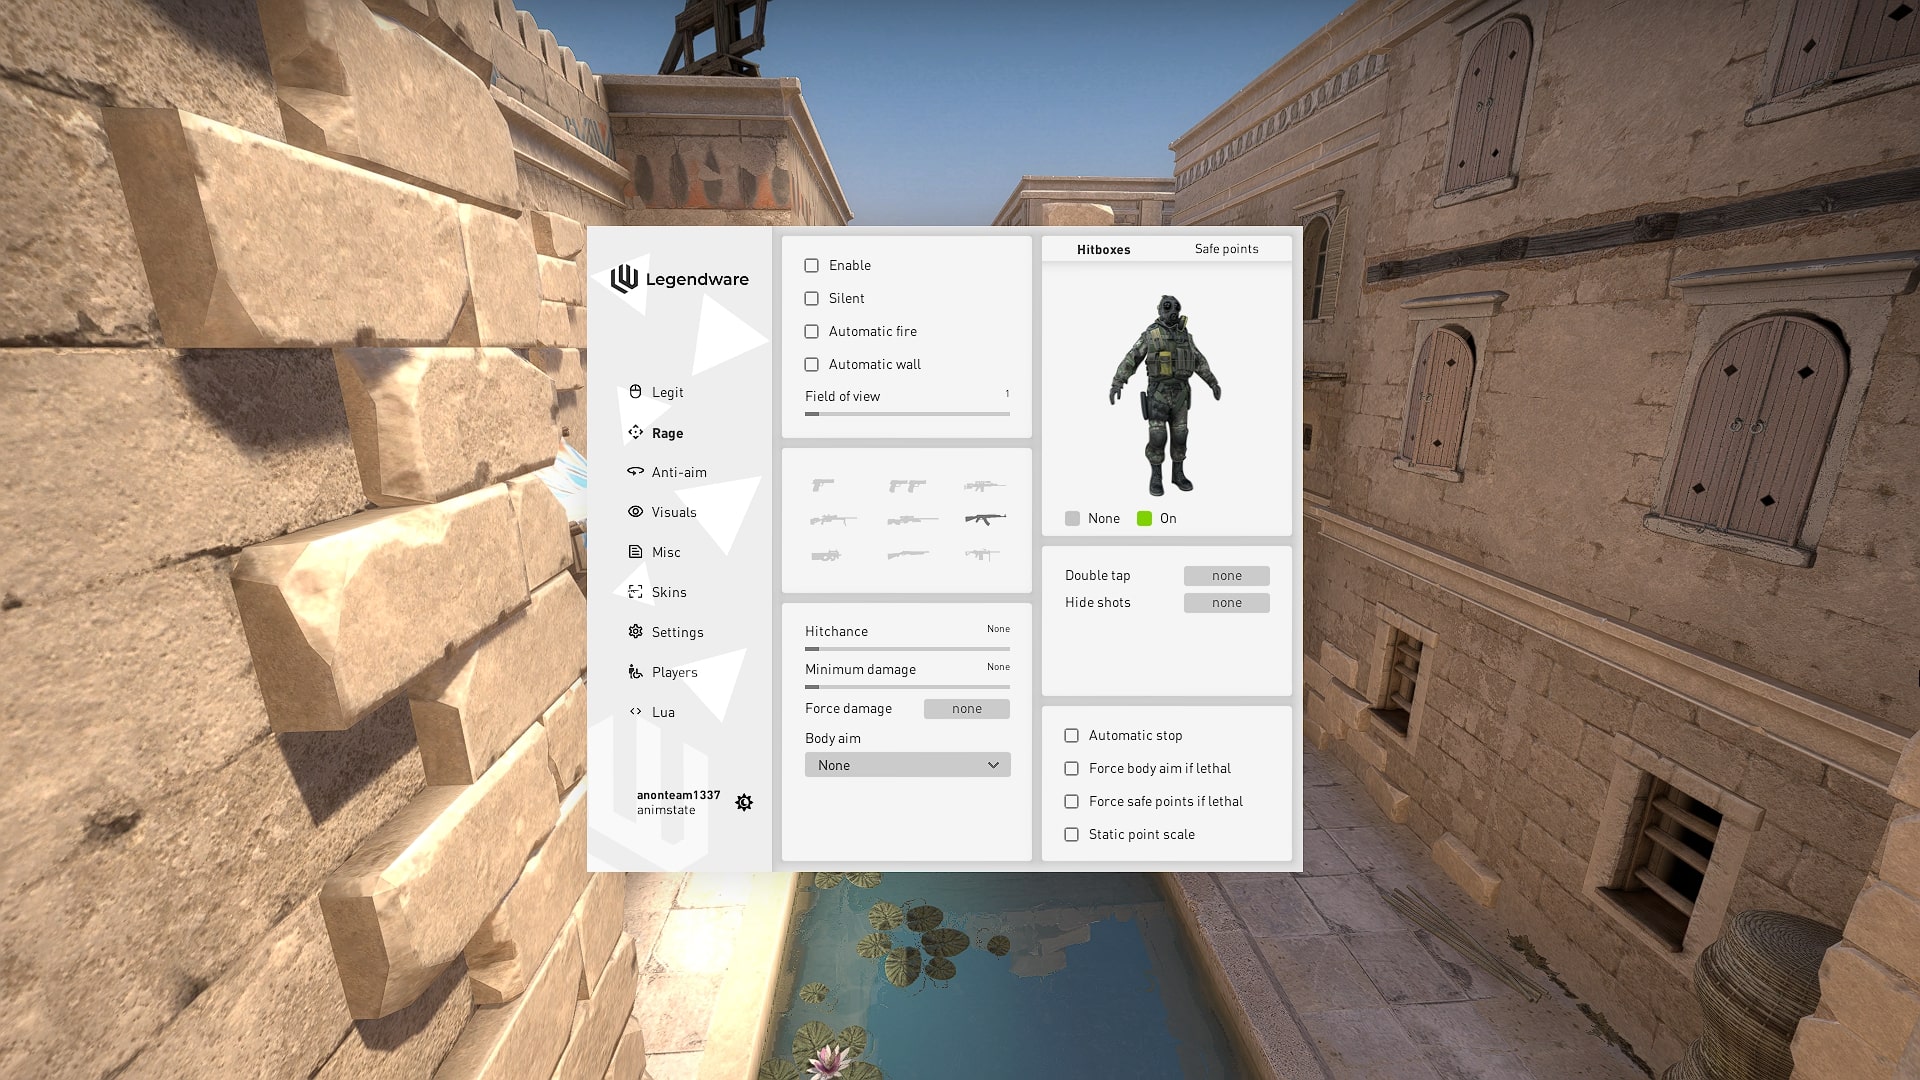The width and height of the screenshot is (1920, 1080).
Task: Click the gear icon next to anonteam1337
Action: pos(744,802)
